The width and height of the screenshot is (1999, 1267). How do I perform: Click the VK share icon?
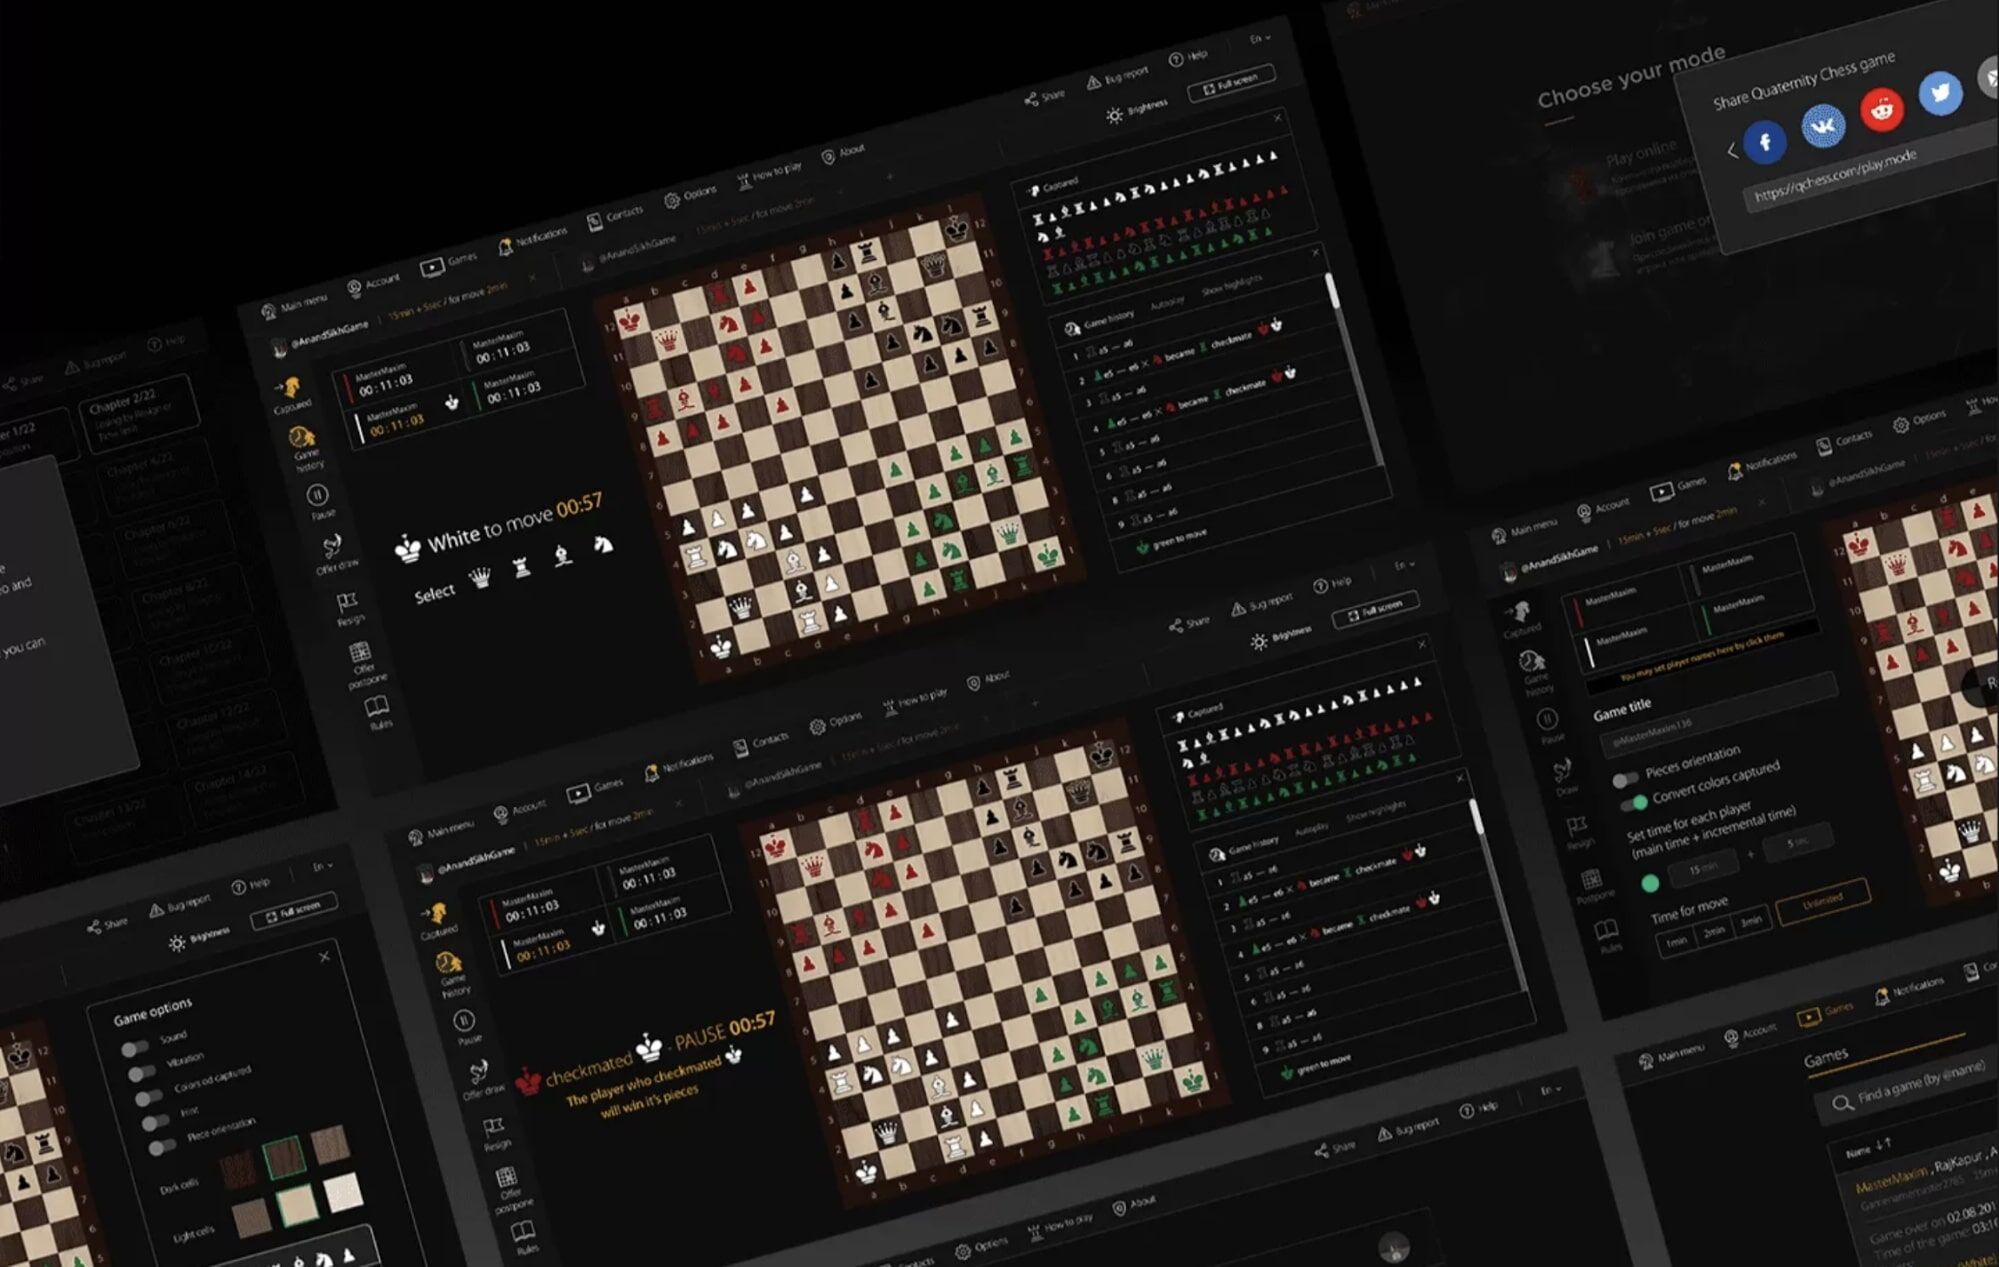coord(1823,126)
